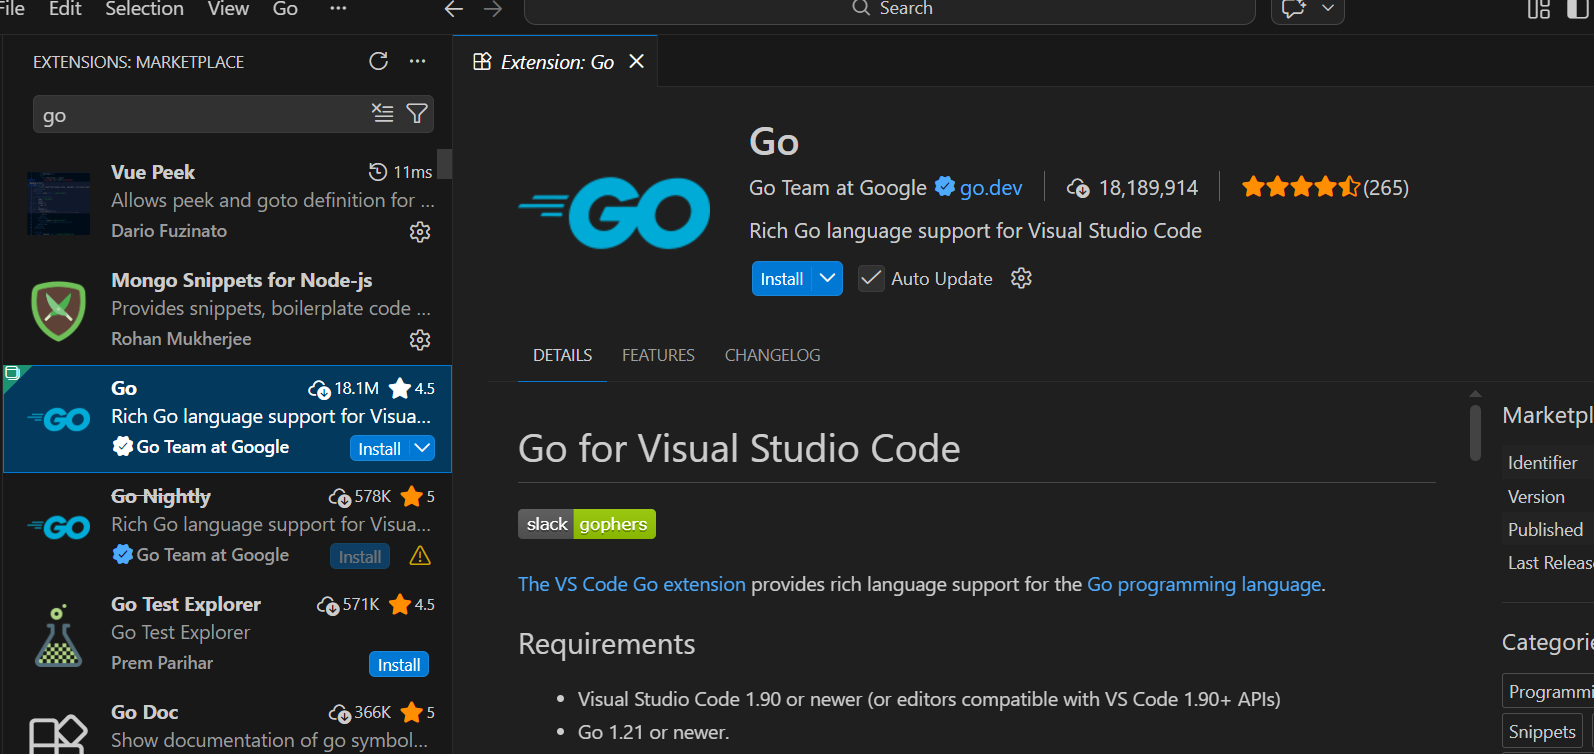Screen dimensions: 1594x754
Task: Click the Snippets category tag
Action: [1542, 732]
